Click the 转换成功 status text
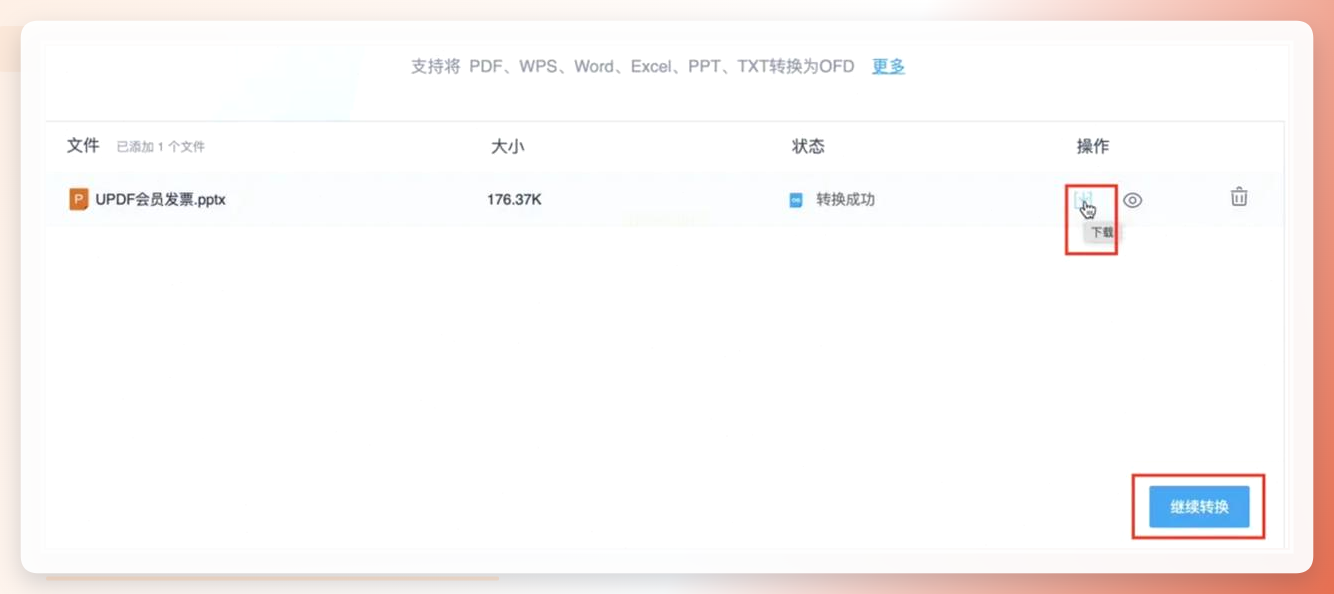 (x=845, y=200)
